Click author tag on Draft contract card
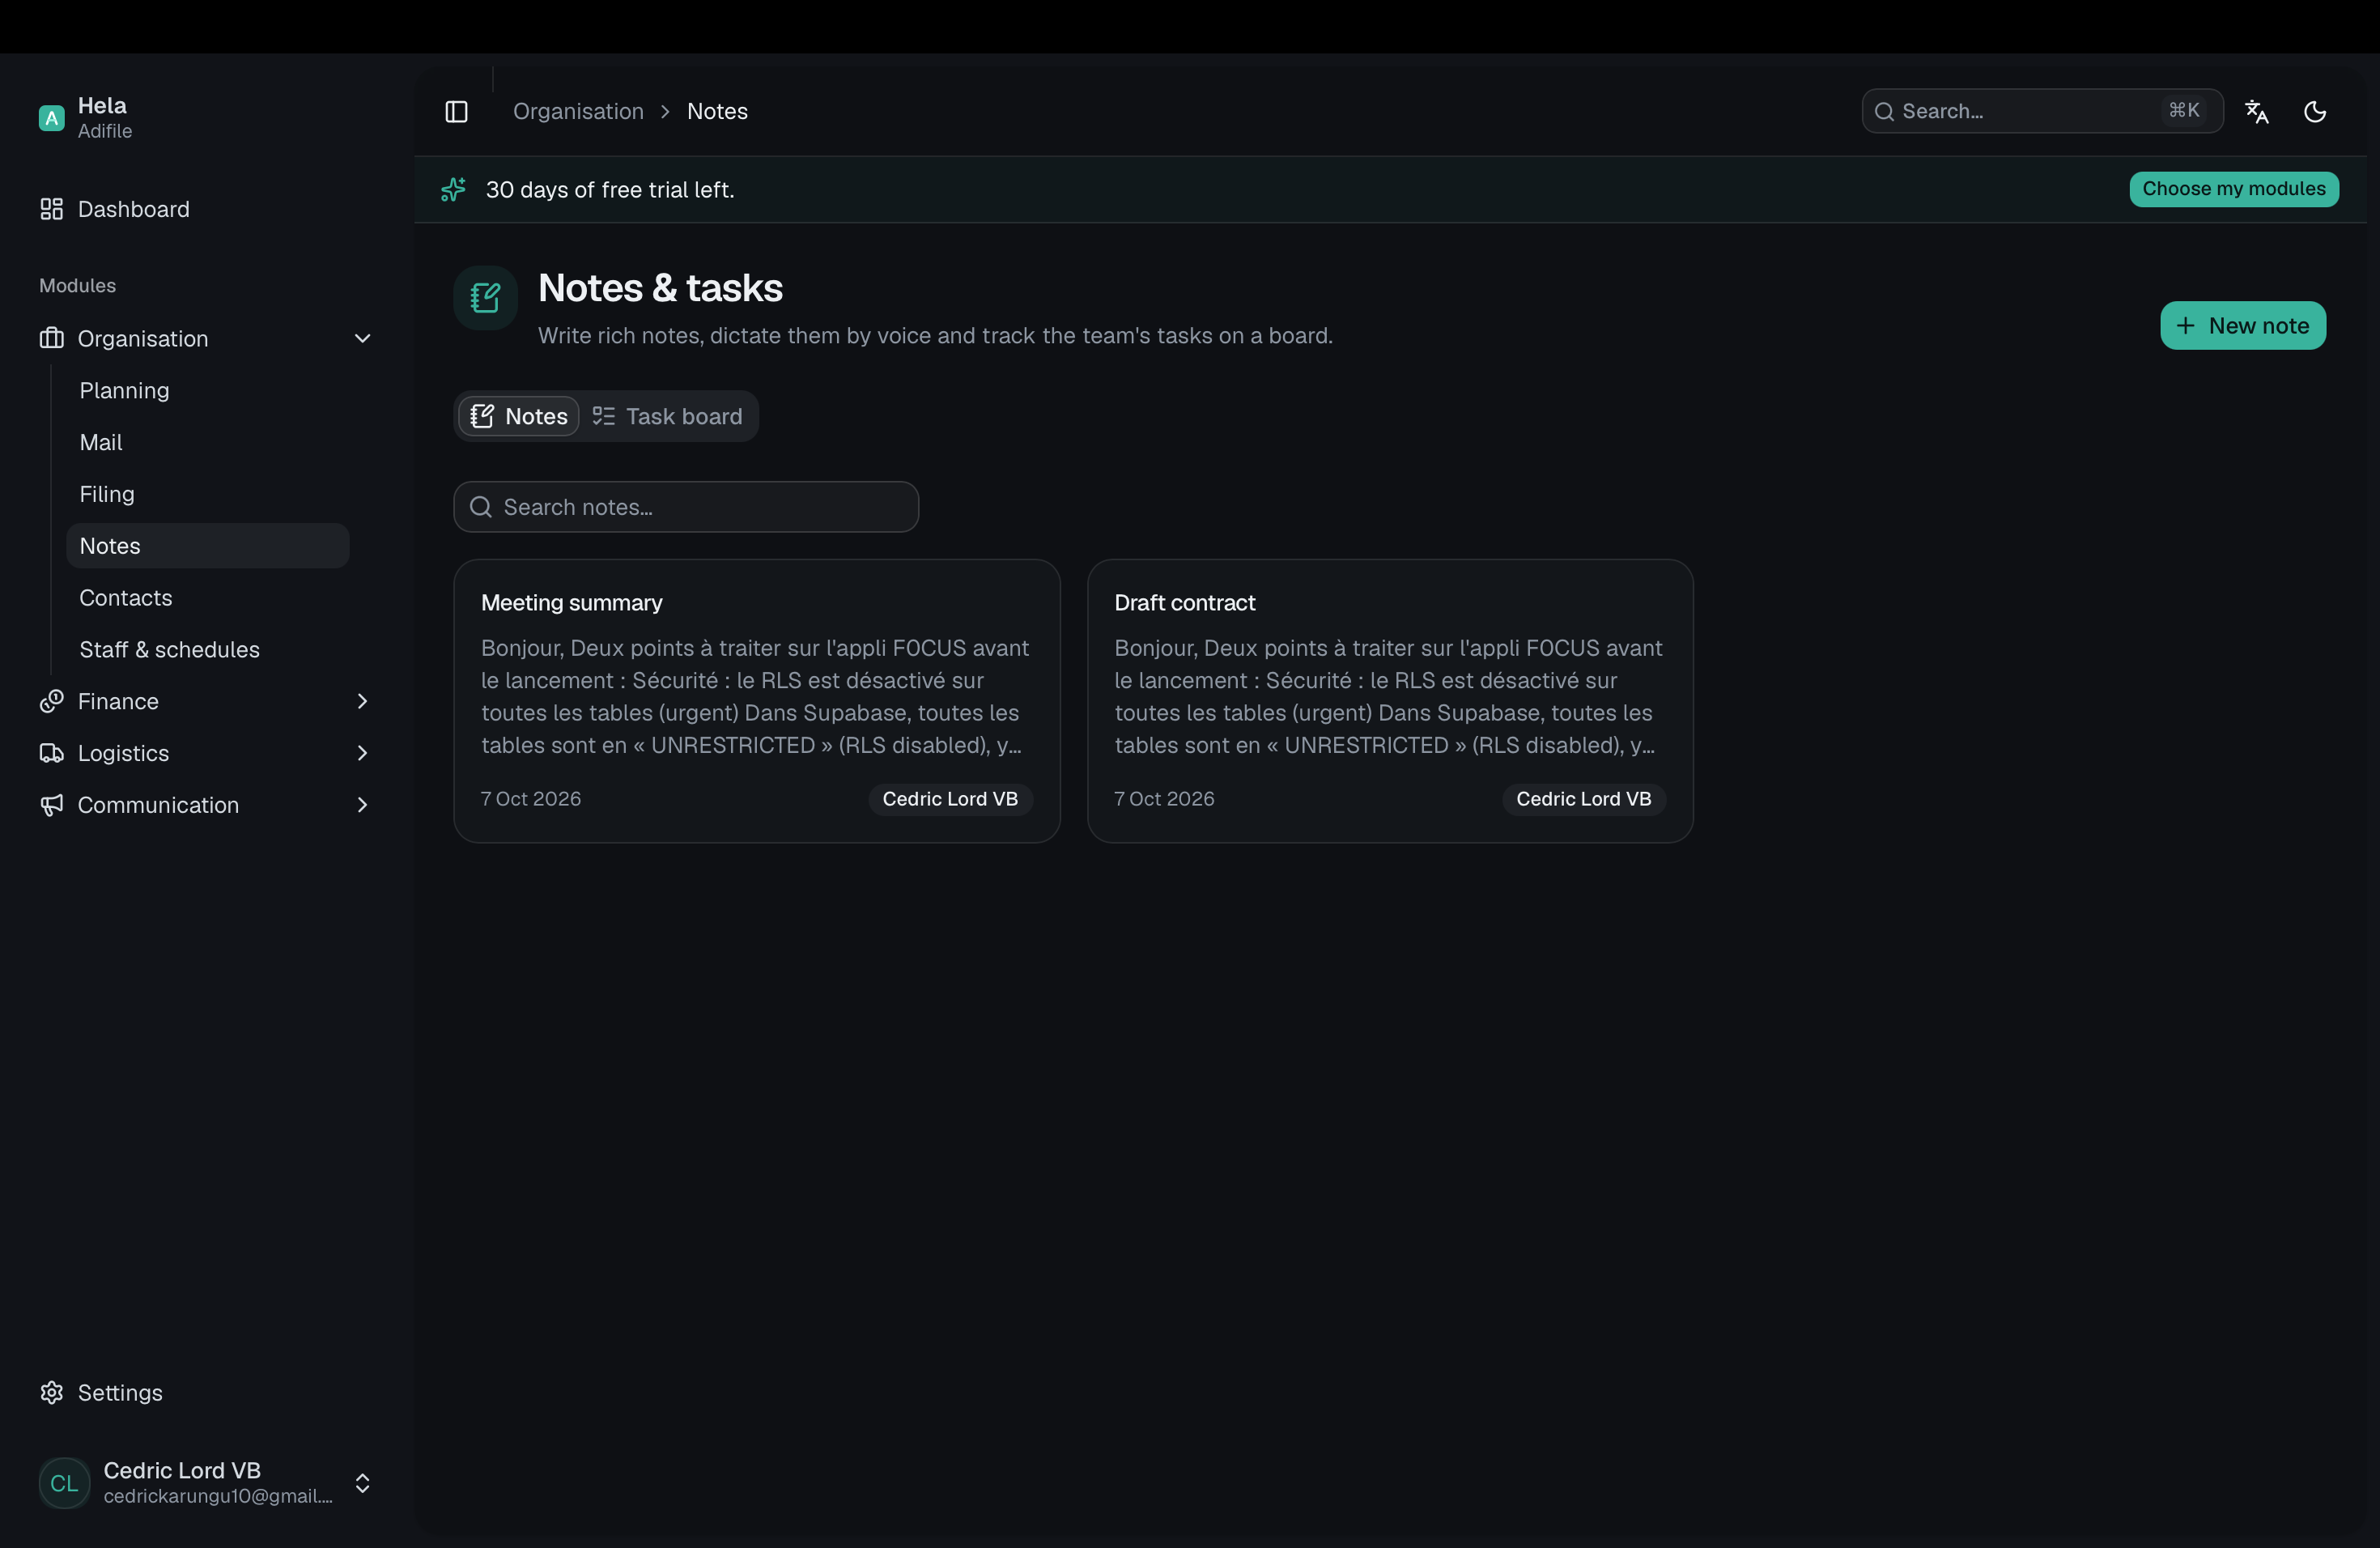 [1583, 799]
